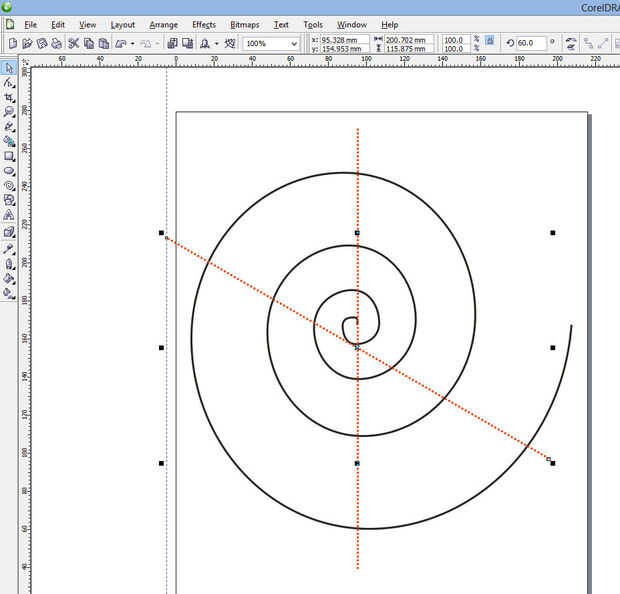The width and height of the screenshot is (620, 594).
Task: Open the Effects menu
Action: [203, 24]
